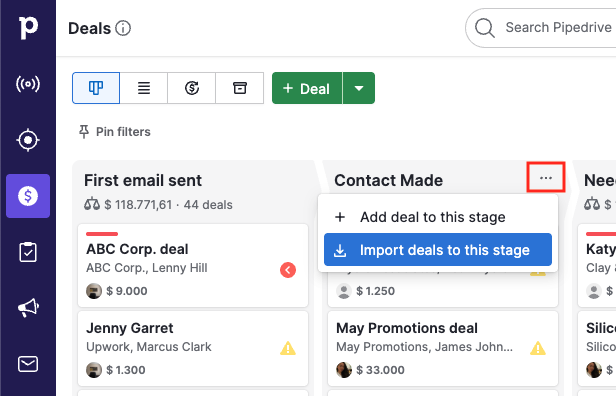Click the info icon beside Deals
The image size is (616, 396).
pos(123,28)
